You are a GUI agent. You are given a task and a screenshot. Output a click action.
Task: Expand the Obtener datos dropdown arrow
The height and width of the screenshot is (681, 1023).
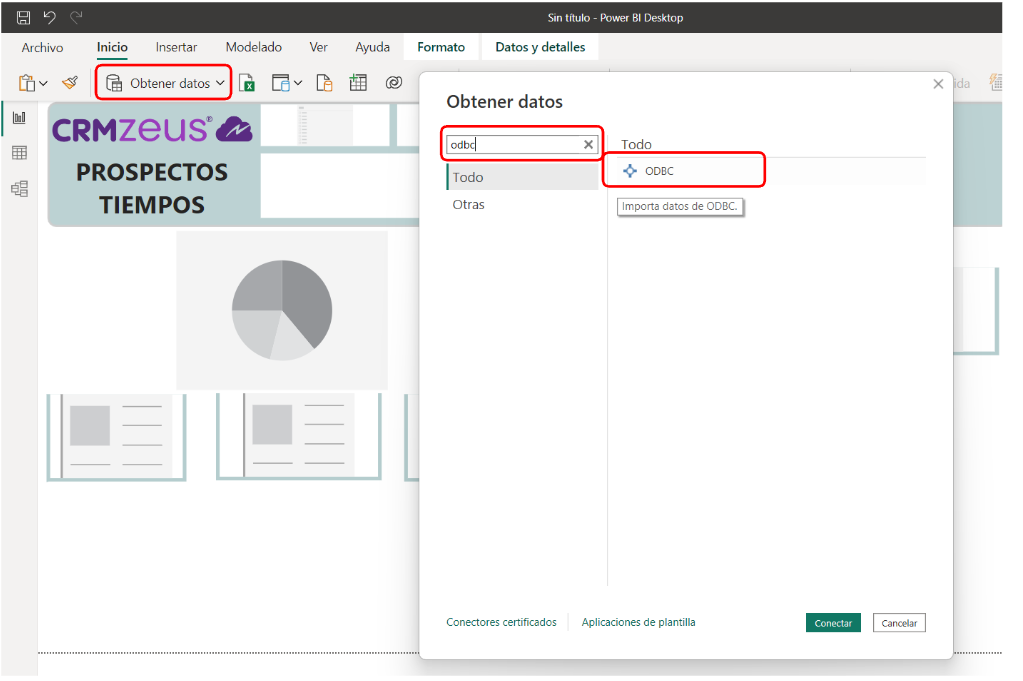pyautogui.click(x=220, y=83)
